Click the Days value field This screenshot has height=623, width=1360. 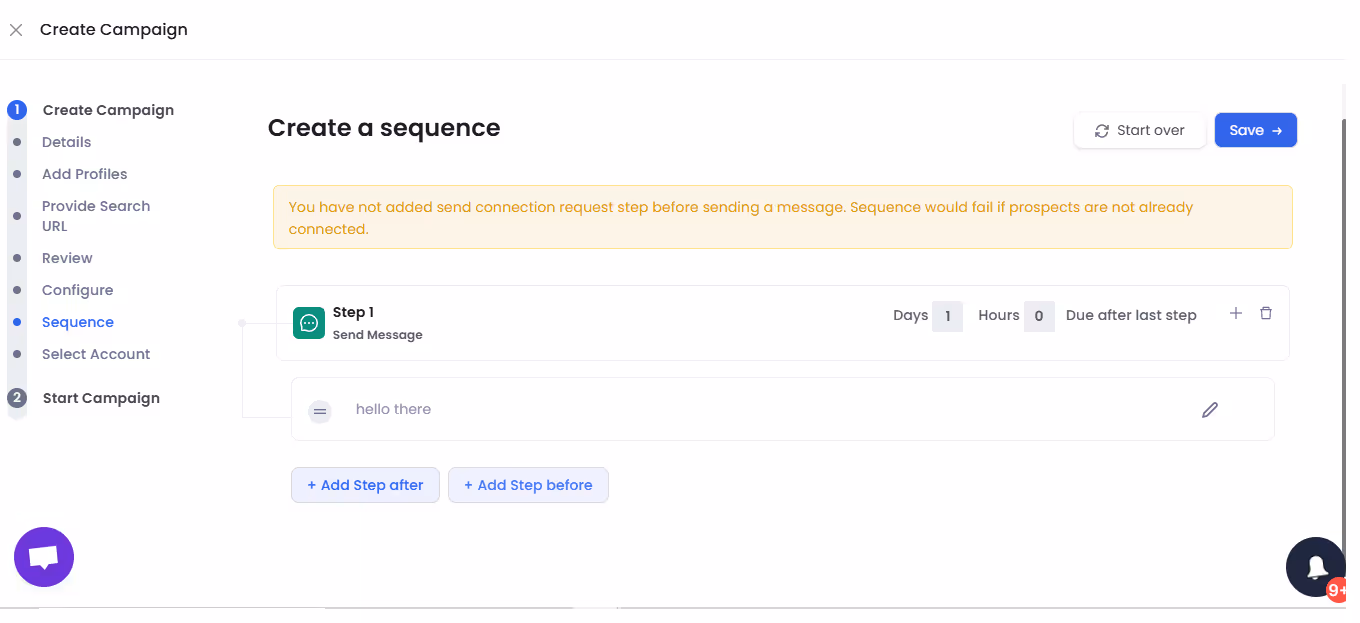pyautogui.click(x=947, y=315)
